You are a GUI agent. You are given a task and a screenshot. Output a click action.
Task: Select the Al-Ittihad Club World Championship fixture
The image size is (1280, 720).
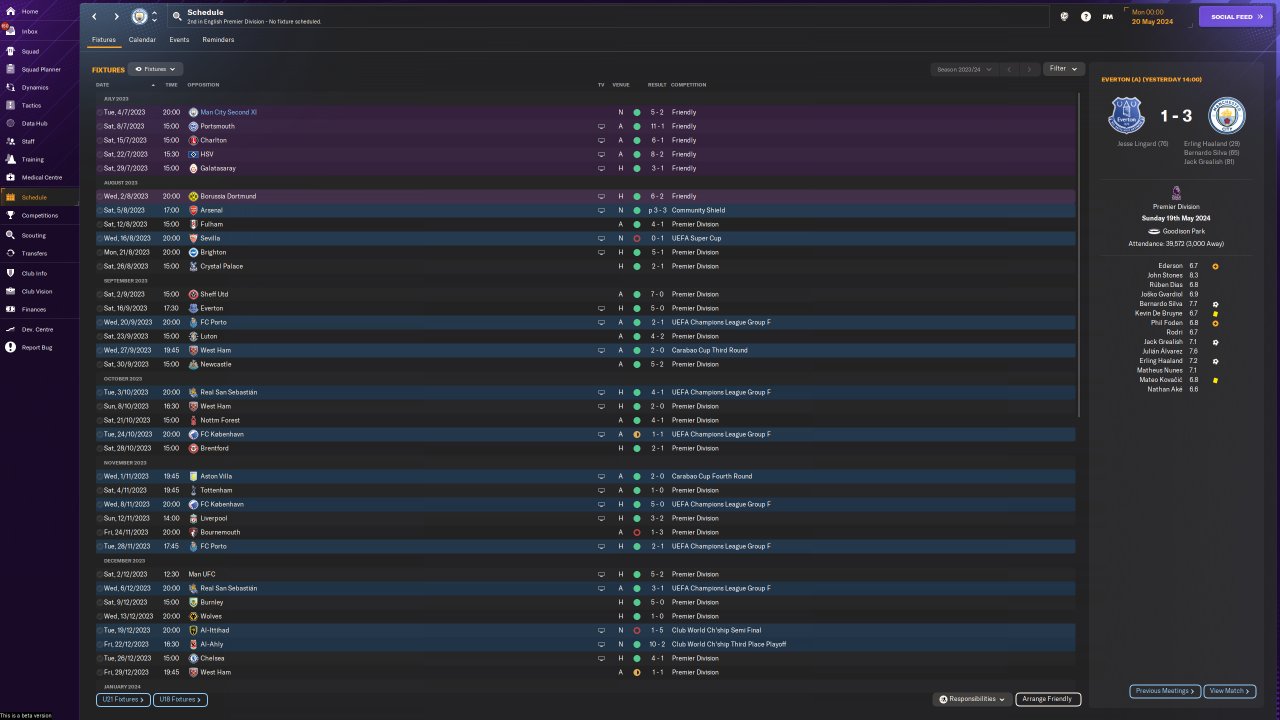click(x=586, y=630)
